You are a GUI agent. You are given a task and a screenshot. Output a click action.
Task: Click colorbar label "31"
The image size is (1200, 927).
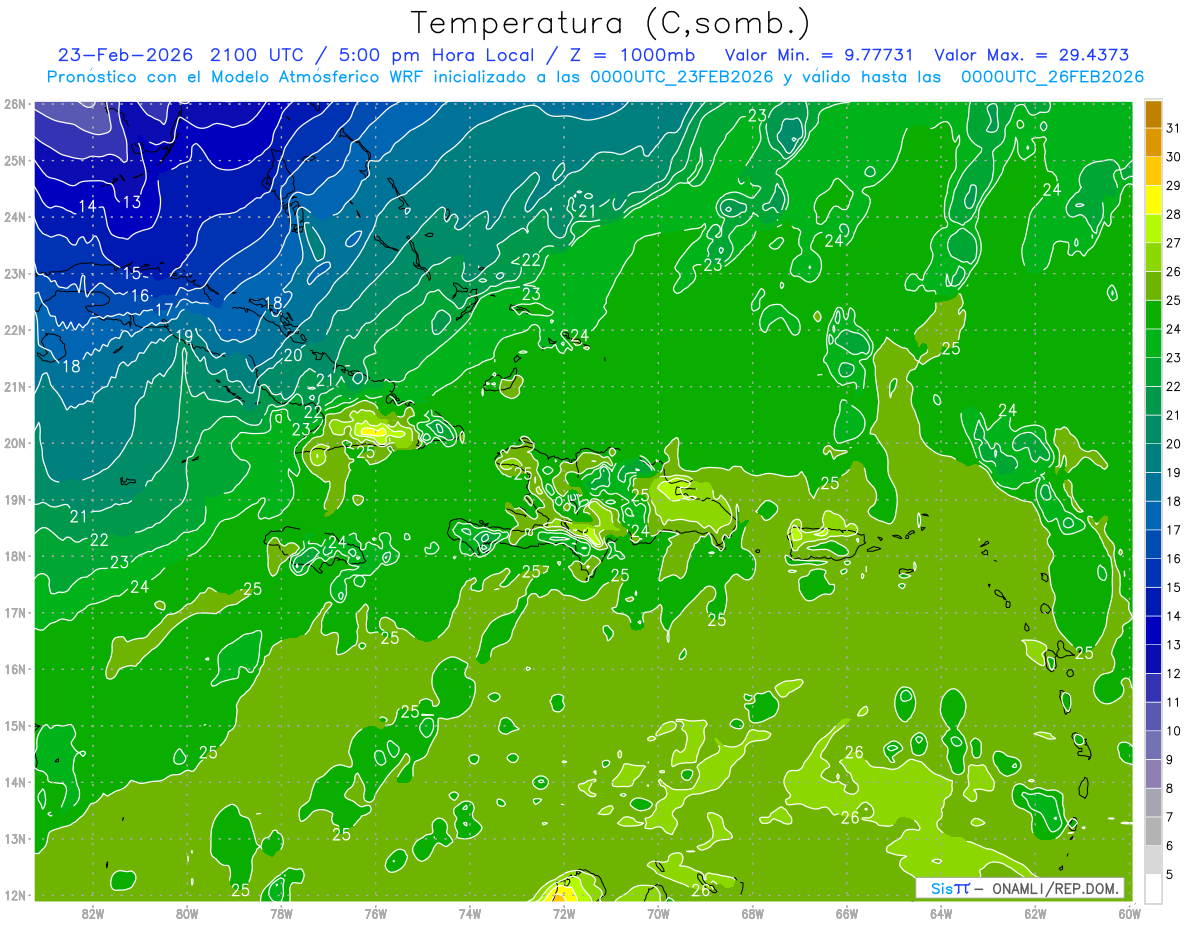coord(1173,130)
